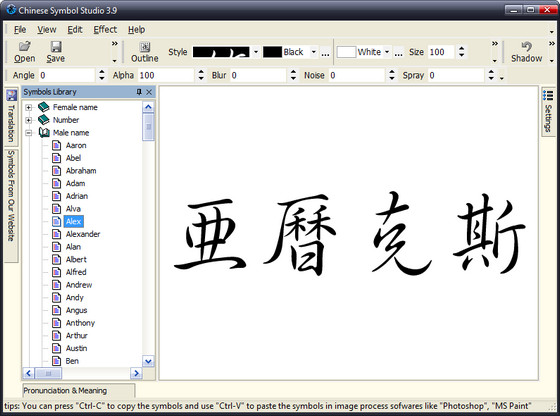560x416 pixels.
Task: Open the Translation side tab icon
Action: pyautogui.click(x=12, y=95)
